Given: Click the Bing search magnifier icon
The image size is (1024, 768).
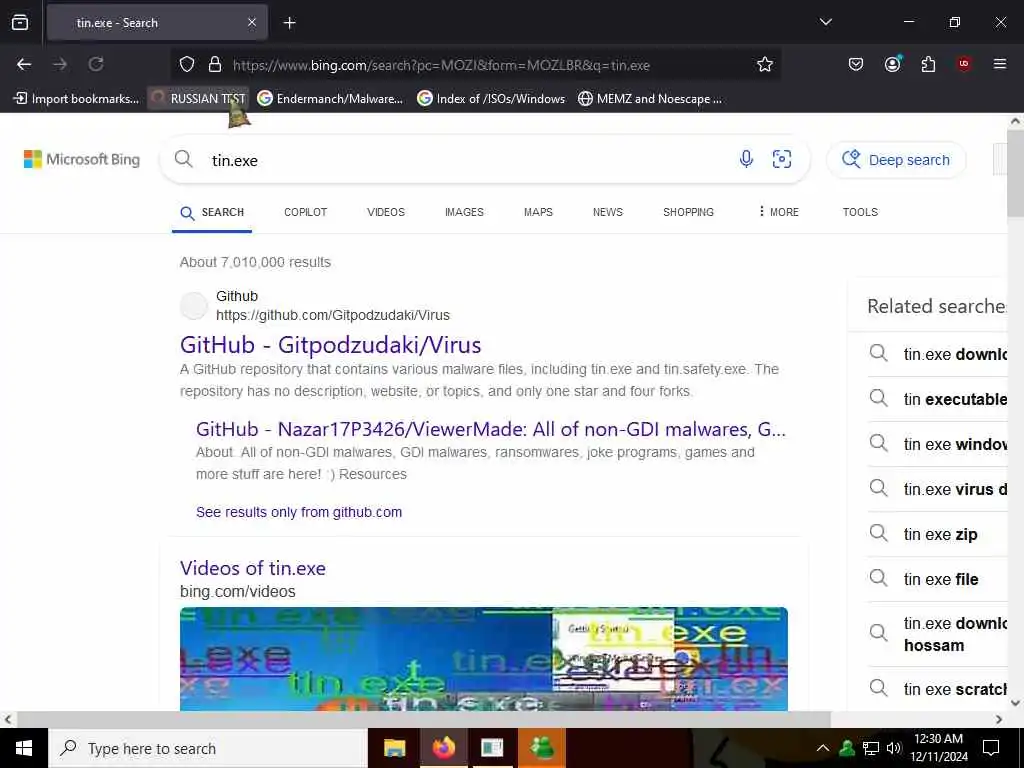Looking at the screenshot, I should [184, 159].
